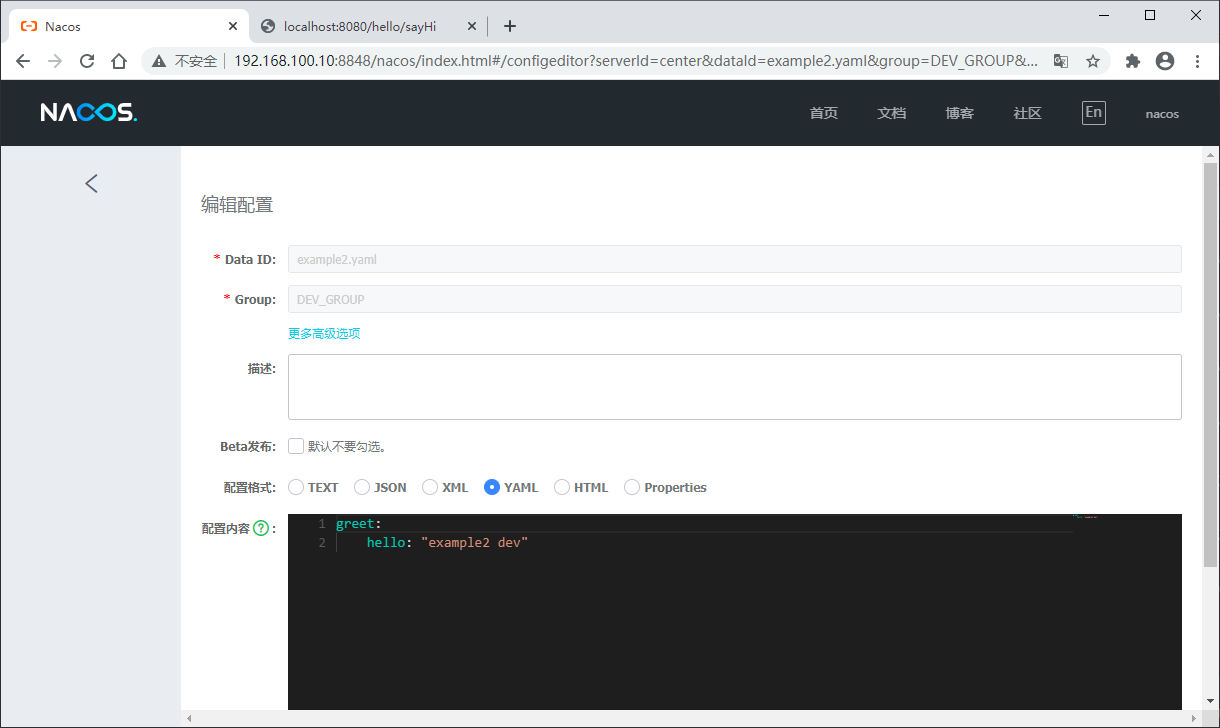This screenshot has height=728, width=1220.
Task: Click the Nacos logo in header
Action: 89,113
